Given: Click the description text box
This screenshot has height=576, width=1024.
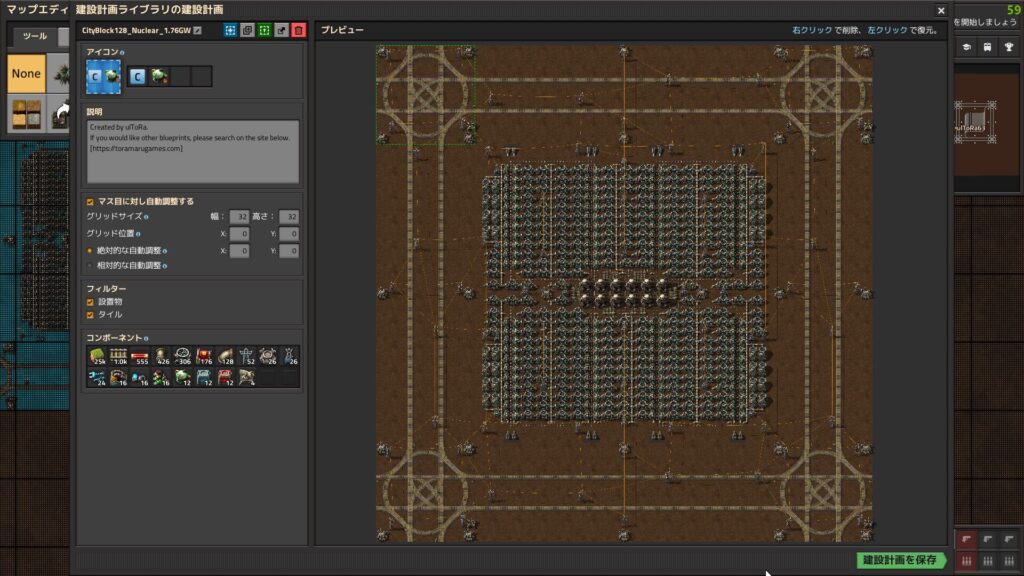Looking at the screenshot, I should pos(193,152).
